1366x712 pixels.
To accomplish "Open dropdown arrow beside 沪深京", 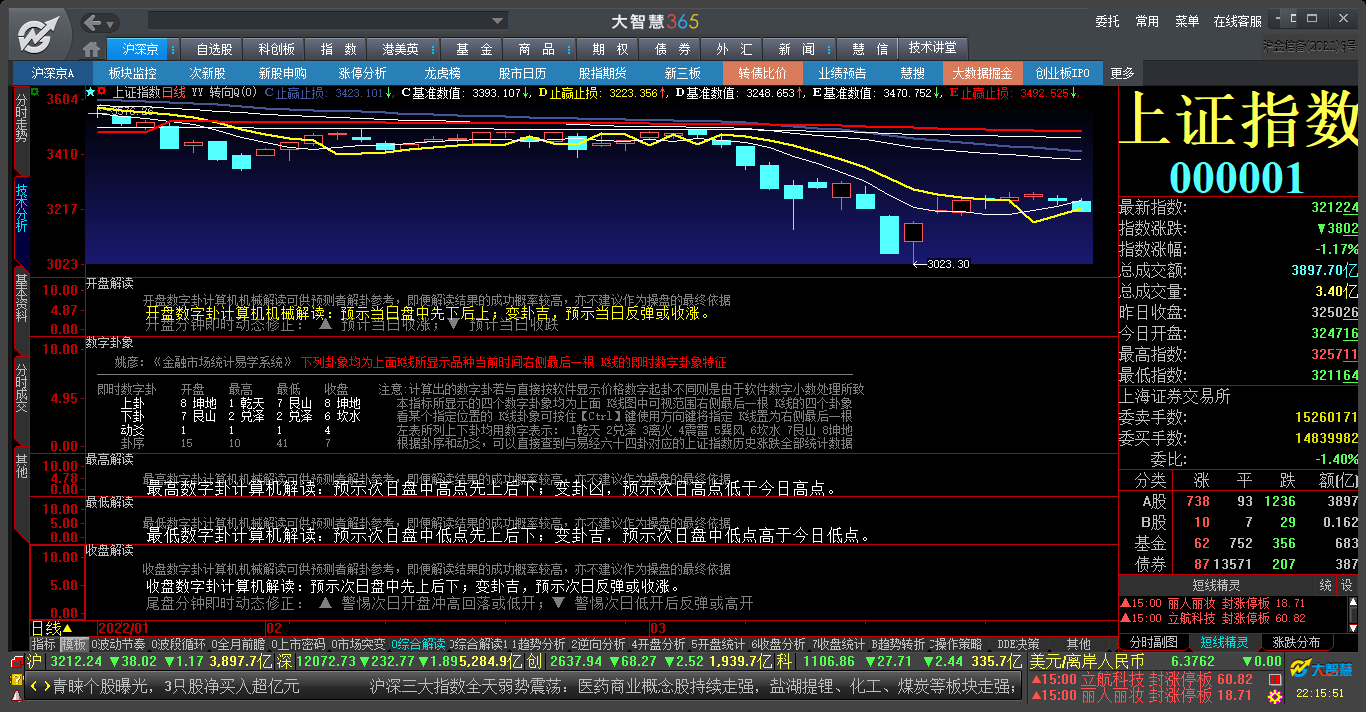I will pyautogui.click(x=173, y=49).
